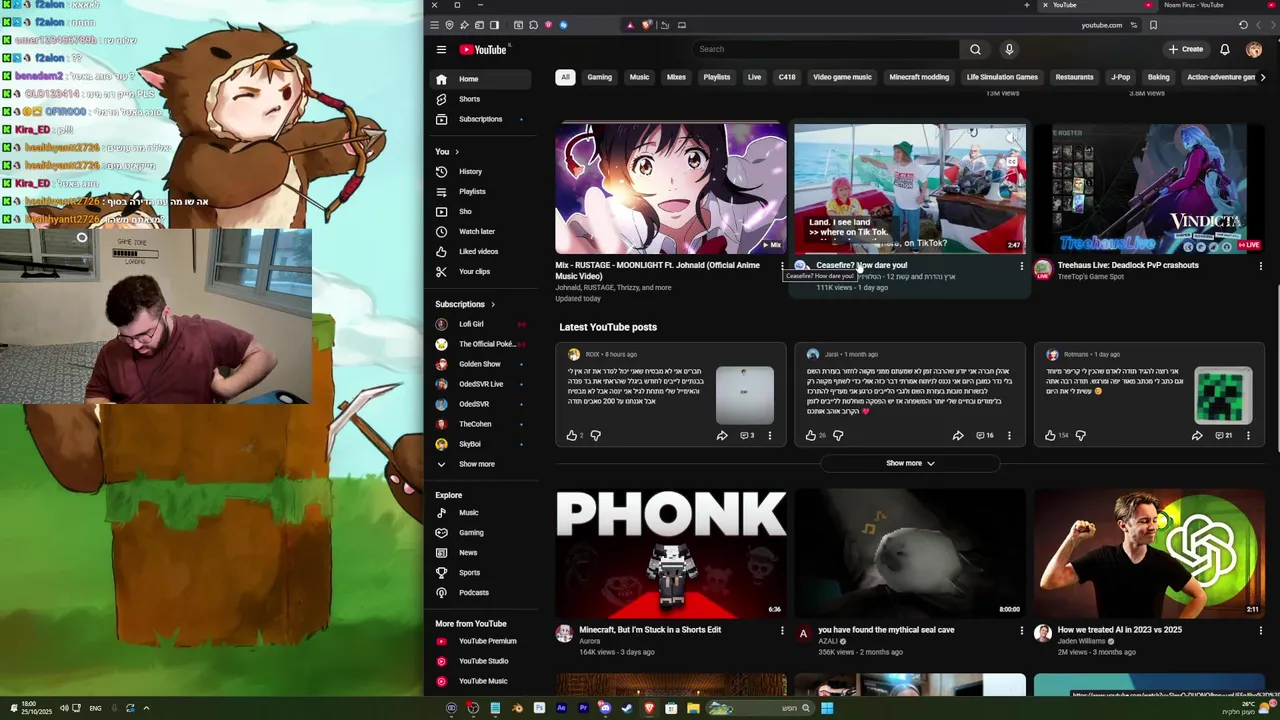Open YouTube Premium link
The height and width of the screenshot is (720, 1280).
tap(481, 641)
